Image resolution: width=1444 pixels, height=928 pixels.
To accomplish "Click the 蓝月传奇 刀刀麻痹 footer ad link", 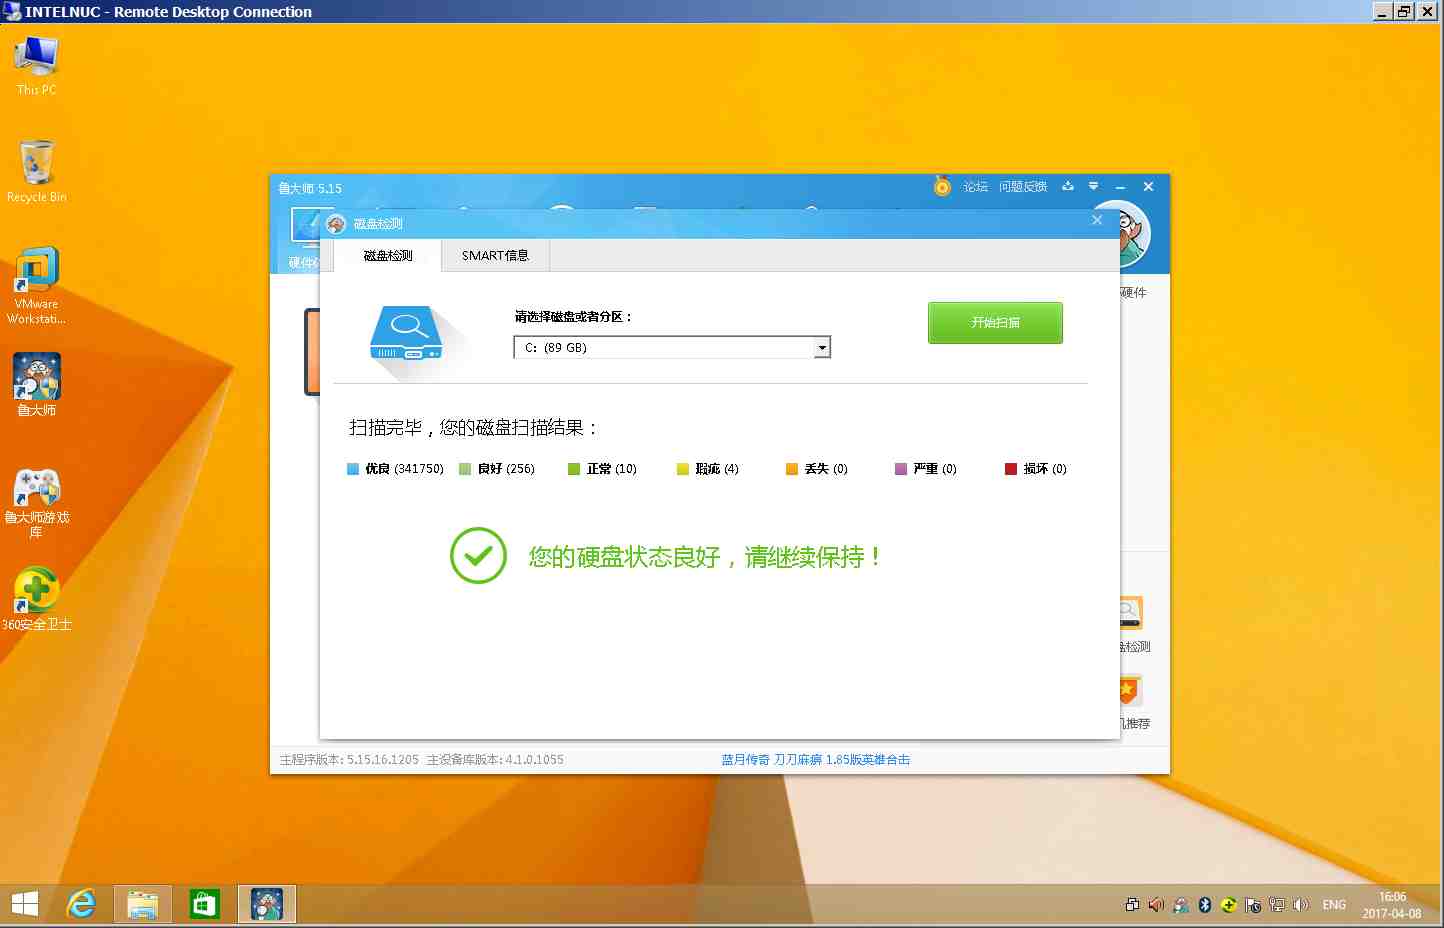I will [816, 760].
